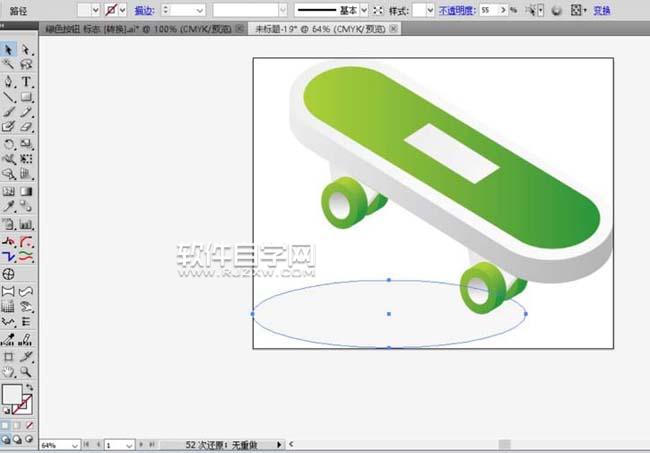
Task: Select the Rectangle tool
Action: (26, 97)
